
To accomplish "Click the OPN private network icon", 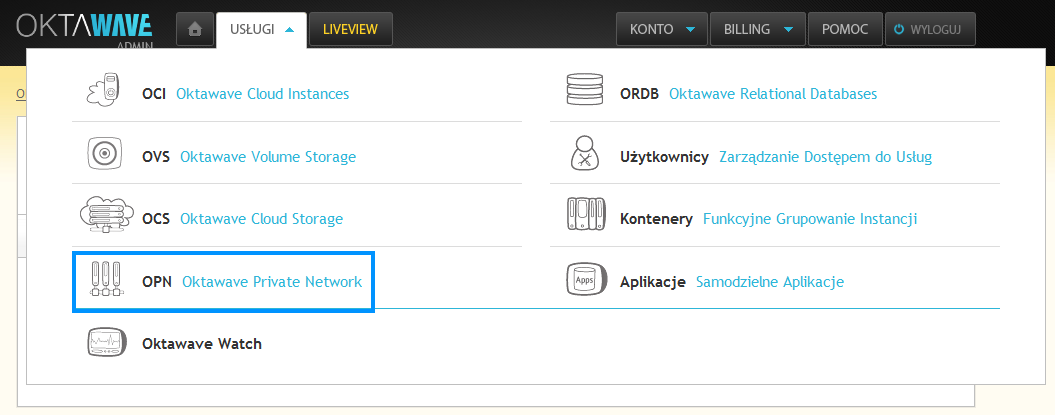I will click(x=106, y=280).
